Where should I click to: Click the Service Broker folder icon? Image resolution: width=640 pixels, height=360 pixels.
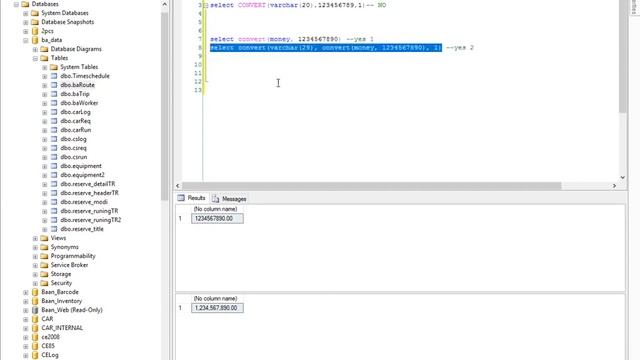[x=44, y=265]
